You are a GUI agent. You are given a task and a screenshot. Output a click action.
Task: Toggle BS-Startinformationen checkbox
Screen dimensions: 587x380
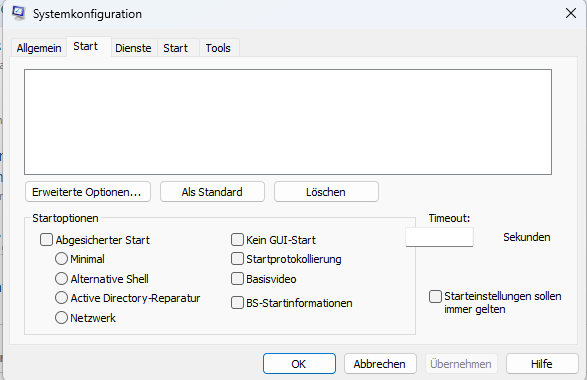(x=237, y=303)
